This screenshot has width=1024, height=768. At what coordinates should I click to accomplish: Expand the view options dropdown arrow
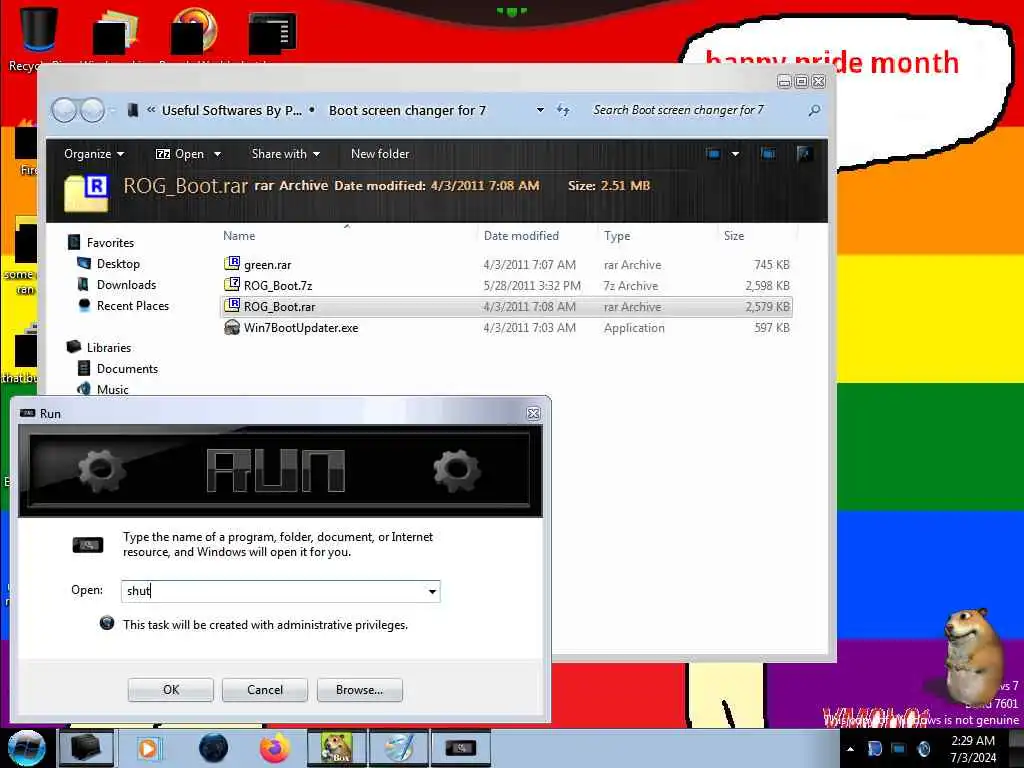click(x=735, y=154)
